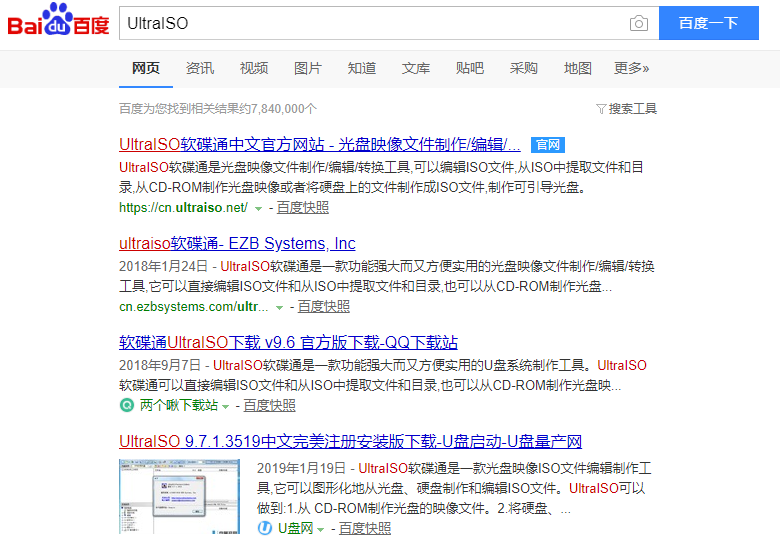
Task: Open 百度快照 for U盘网 result
Action: 365,528
